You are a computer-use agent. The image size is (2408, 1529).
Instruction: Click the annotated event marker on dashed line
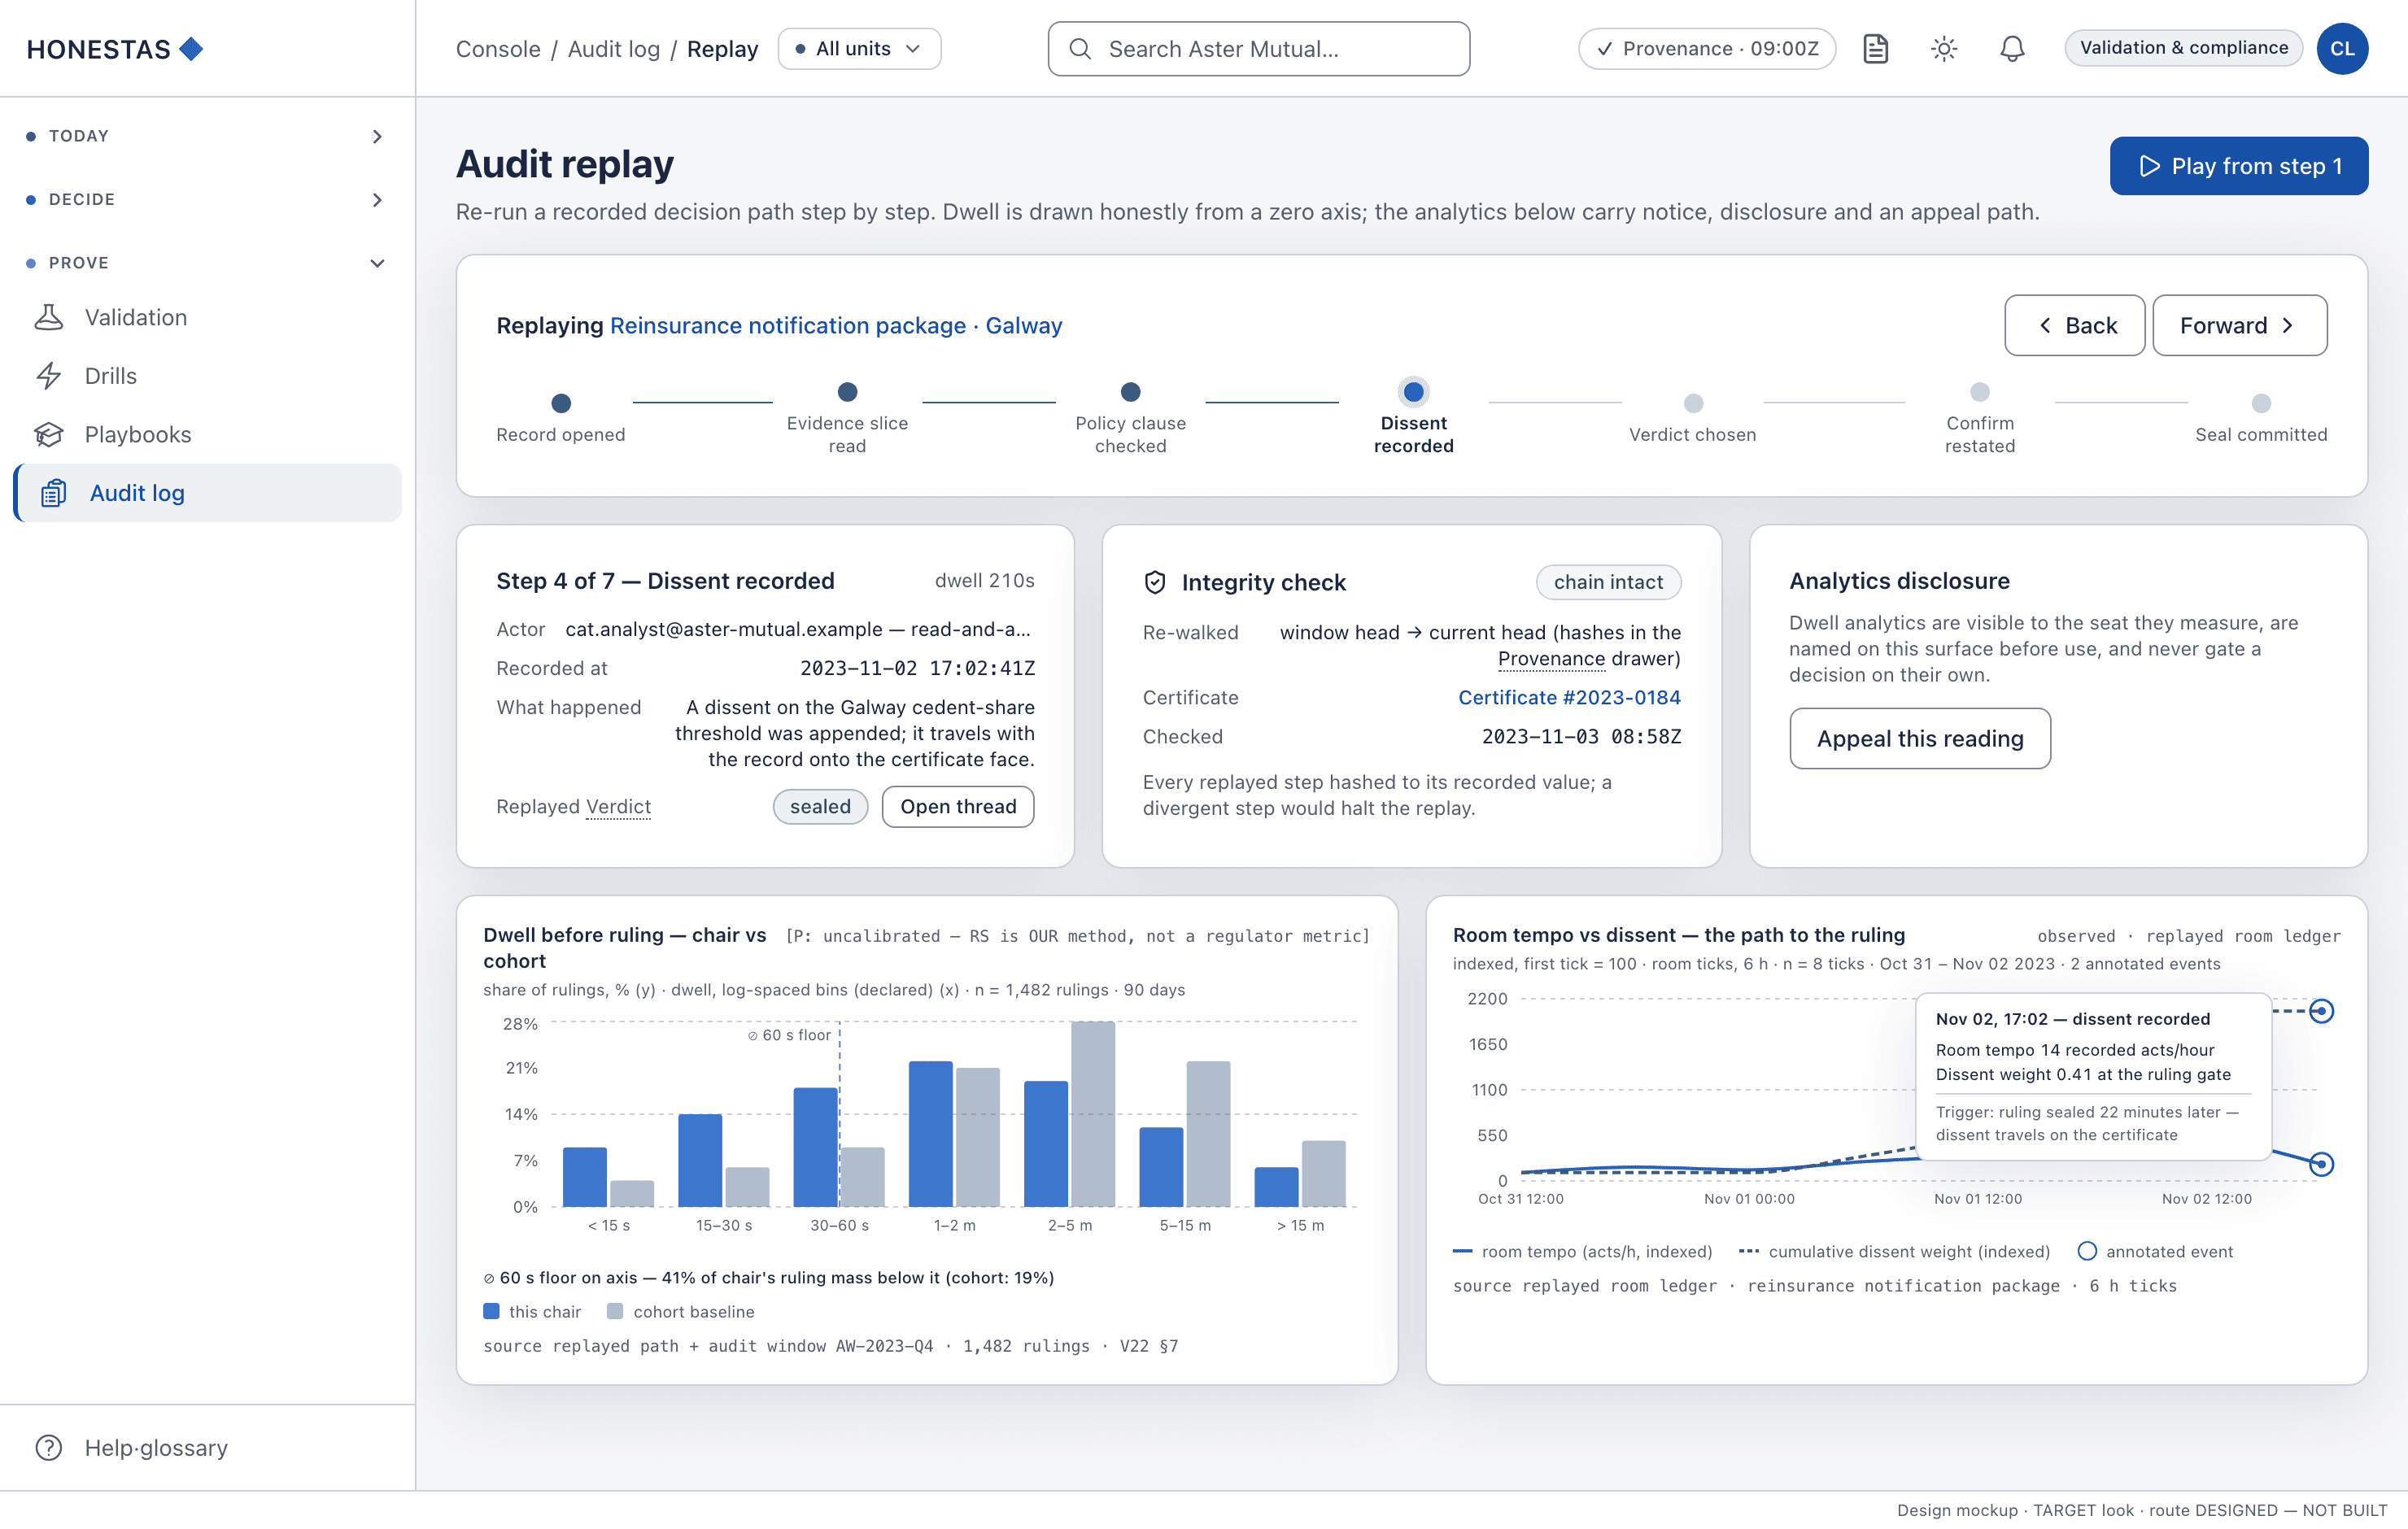pos(2321,1011)
